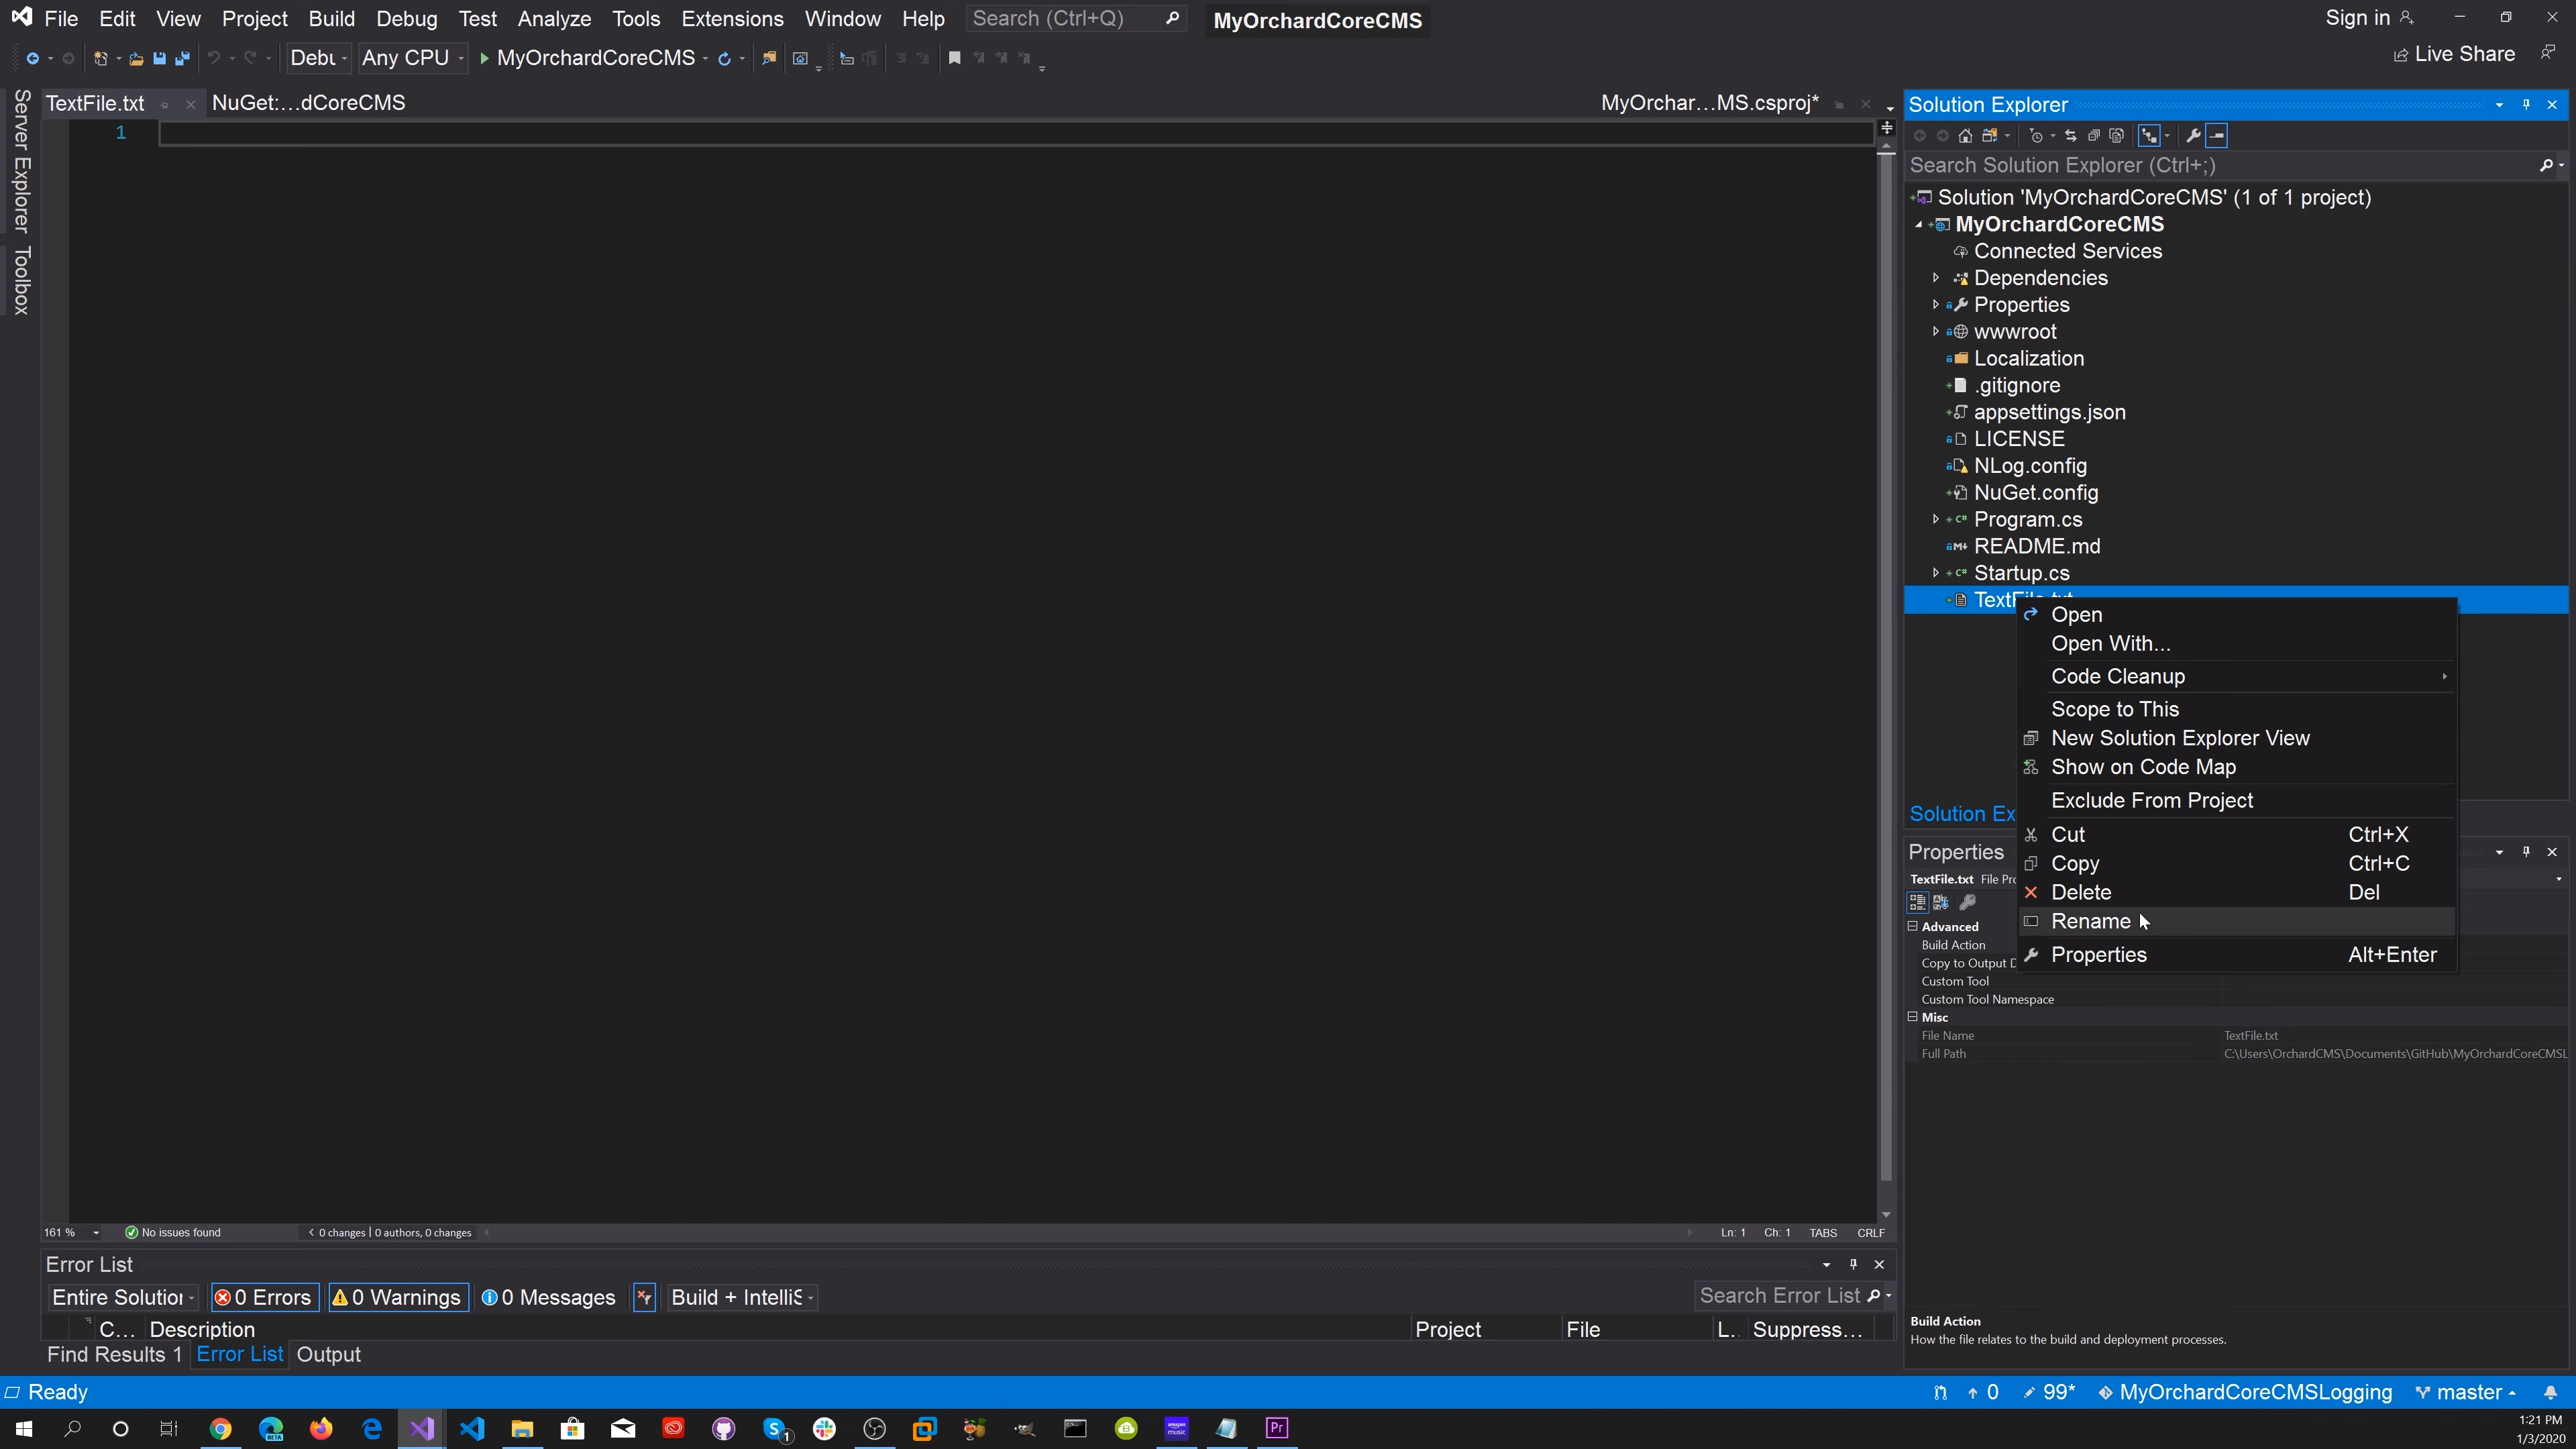This screenshot has width=2576, height=1449.
Task: Click the Navigate Backward toolbar icon
Action: click(33, 58)
